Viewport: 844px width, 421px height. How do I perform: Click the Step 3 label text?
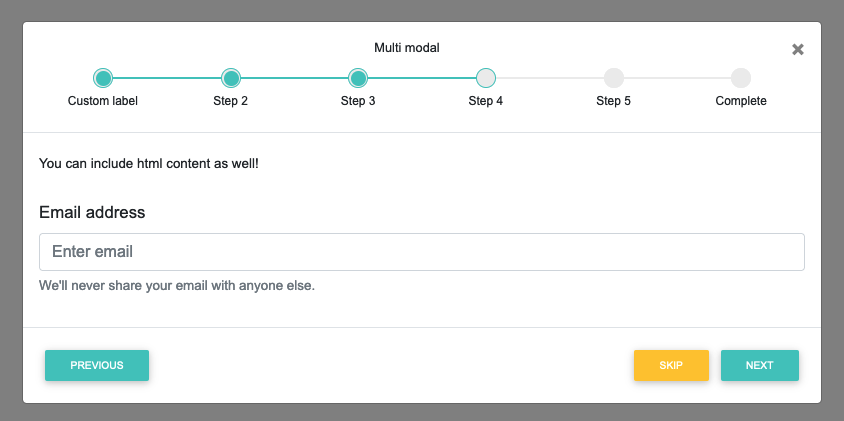[358, 101]
